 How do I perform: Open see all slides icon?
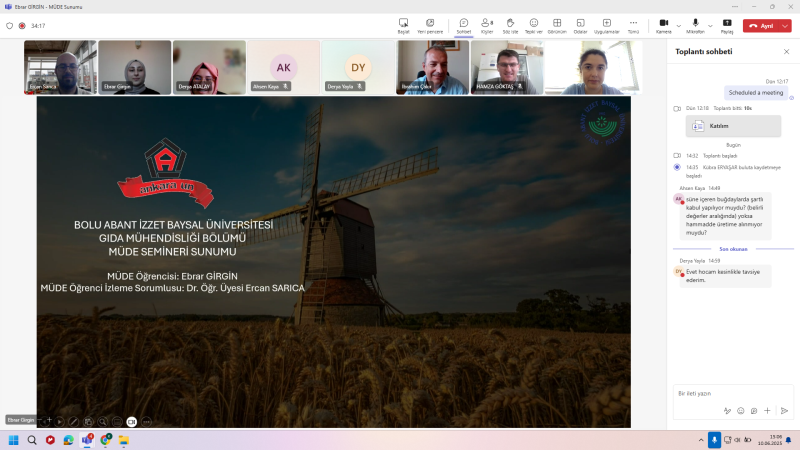coord(88,421)
